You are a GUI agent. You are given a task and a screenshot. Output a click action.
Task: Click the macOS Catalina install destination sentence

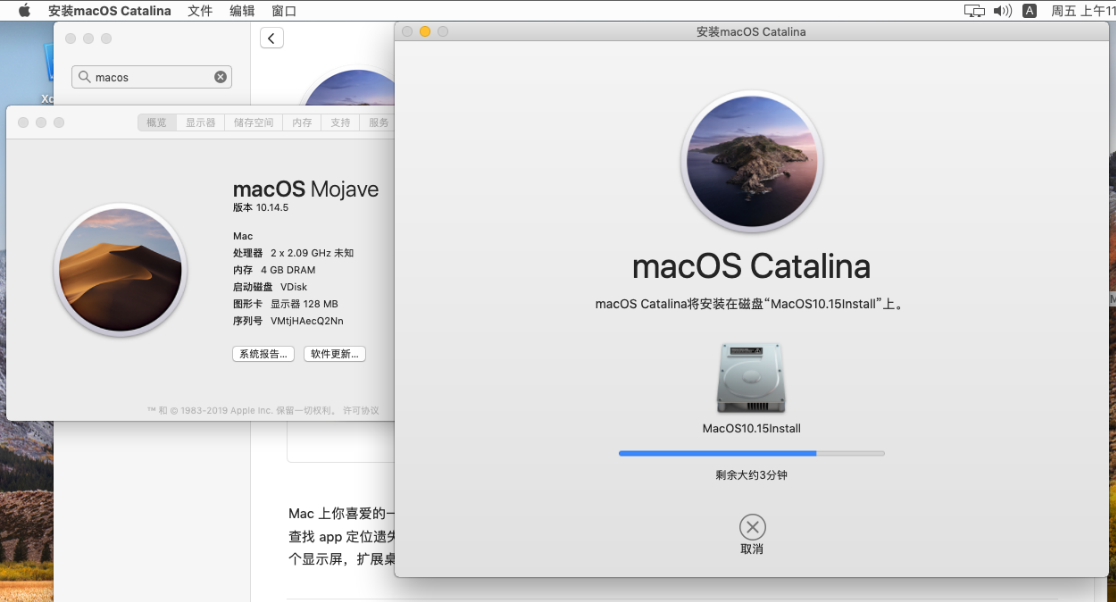[749, 304]
